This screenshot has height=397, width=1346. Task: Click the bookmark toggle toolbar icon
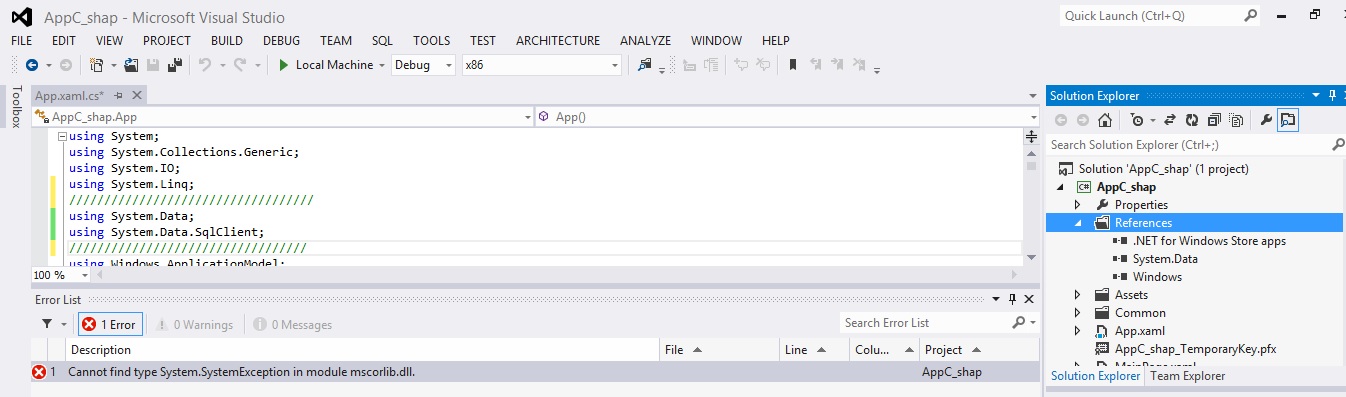point(792,65)
